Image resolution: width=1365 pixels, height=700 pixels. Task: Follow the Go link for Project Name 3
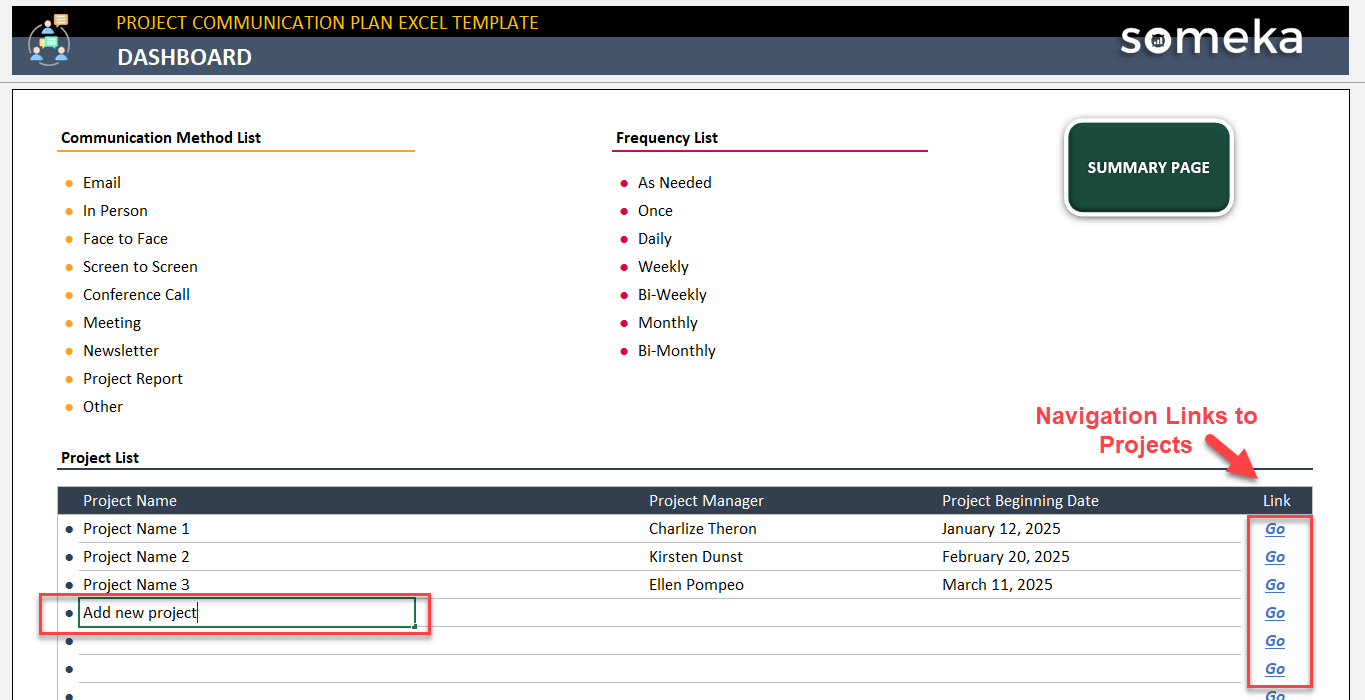[1274, 585]
